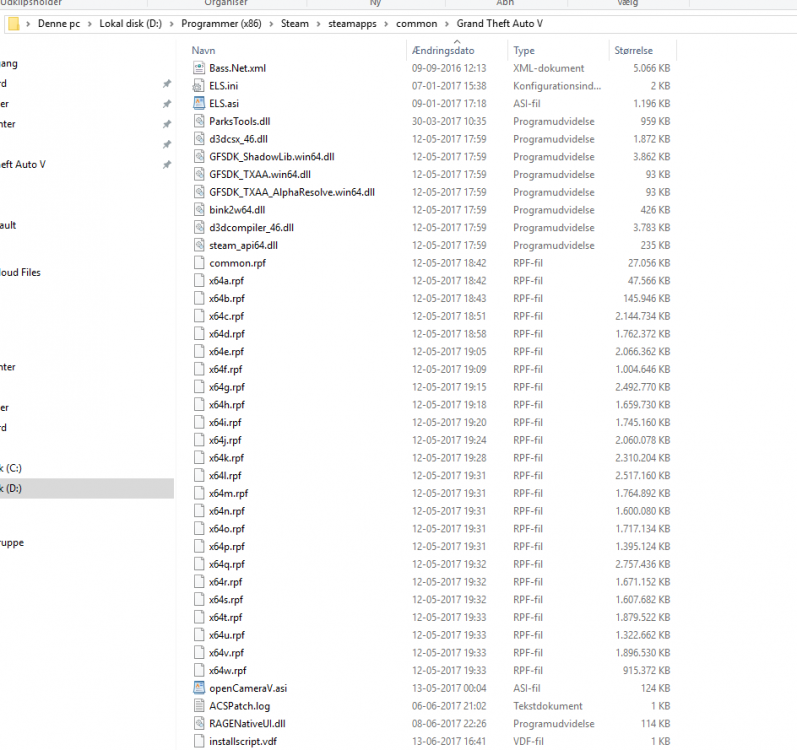Open 'loud Files' sidebar item
797x750 pixels.
pos(20,272)
